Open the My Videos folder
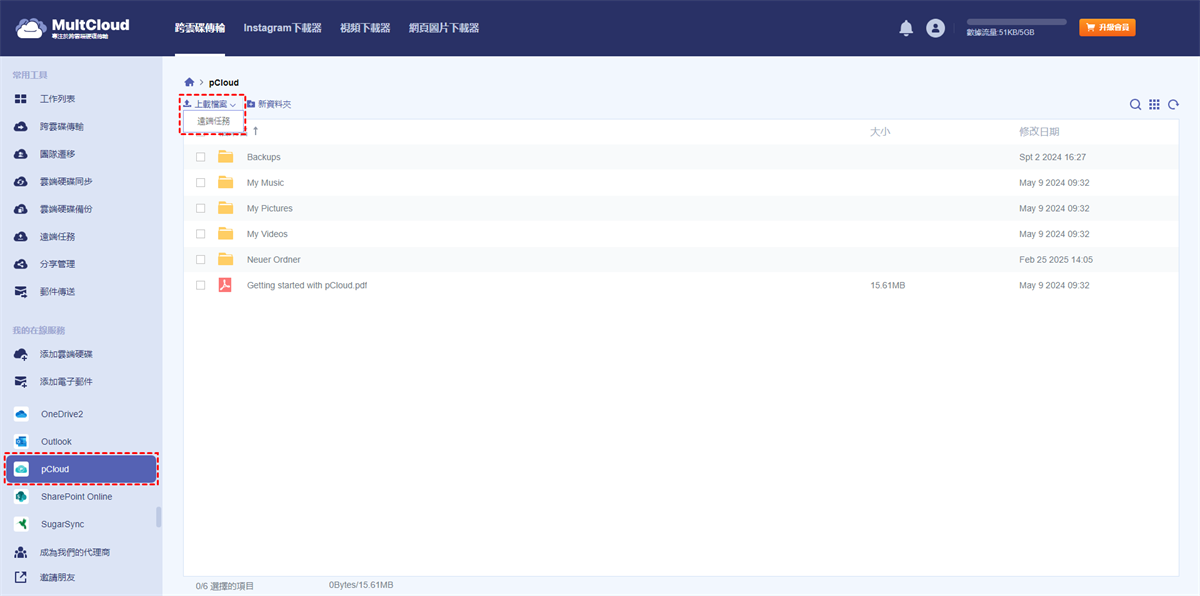Image resolution: width=1200 pixels, height=596 pixels. point(267,234)
